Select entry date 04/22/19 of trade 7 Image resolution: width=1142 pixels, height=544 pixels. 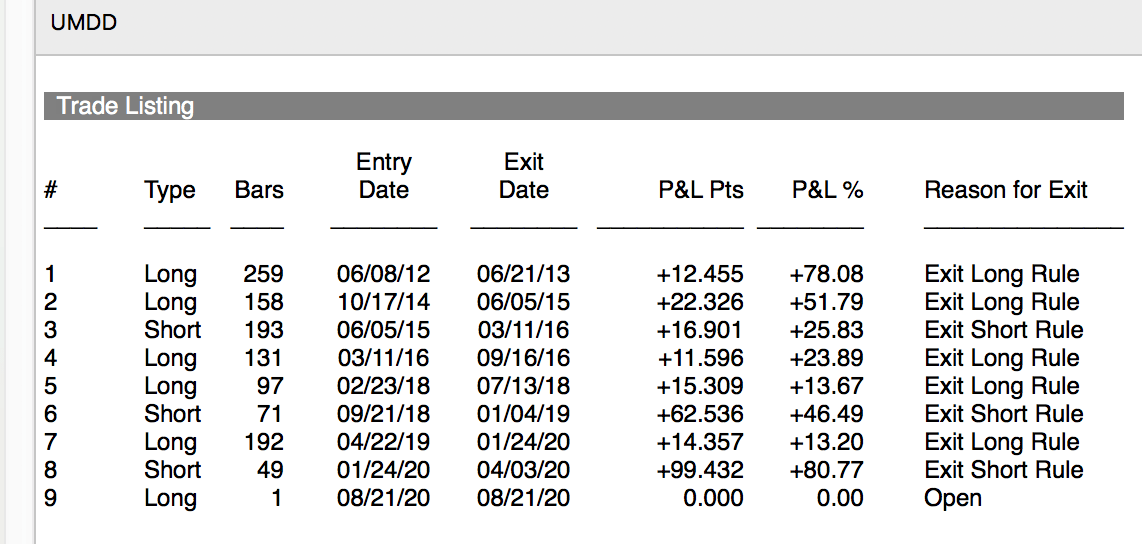[384, 442]
